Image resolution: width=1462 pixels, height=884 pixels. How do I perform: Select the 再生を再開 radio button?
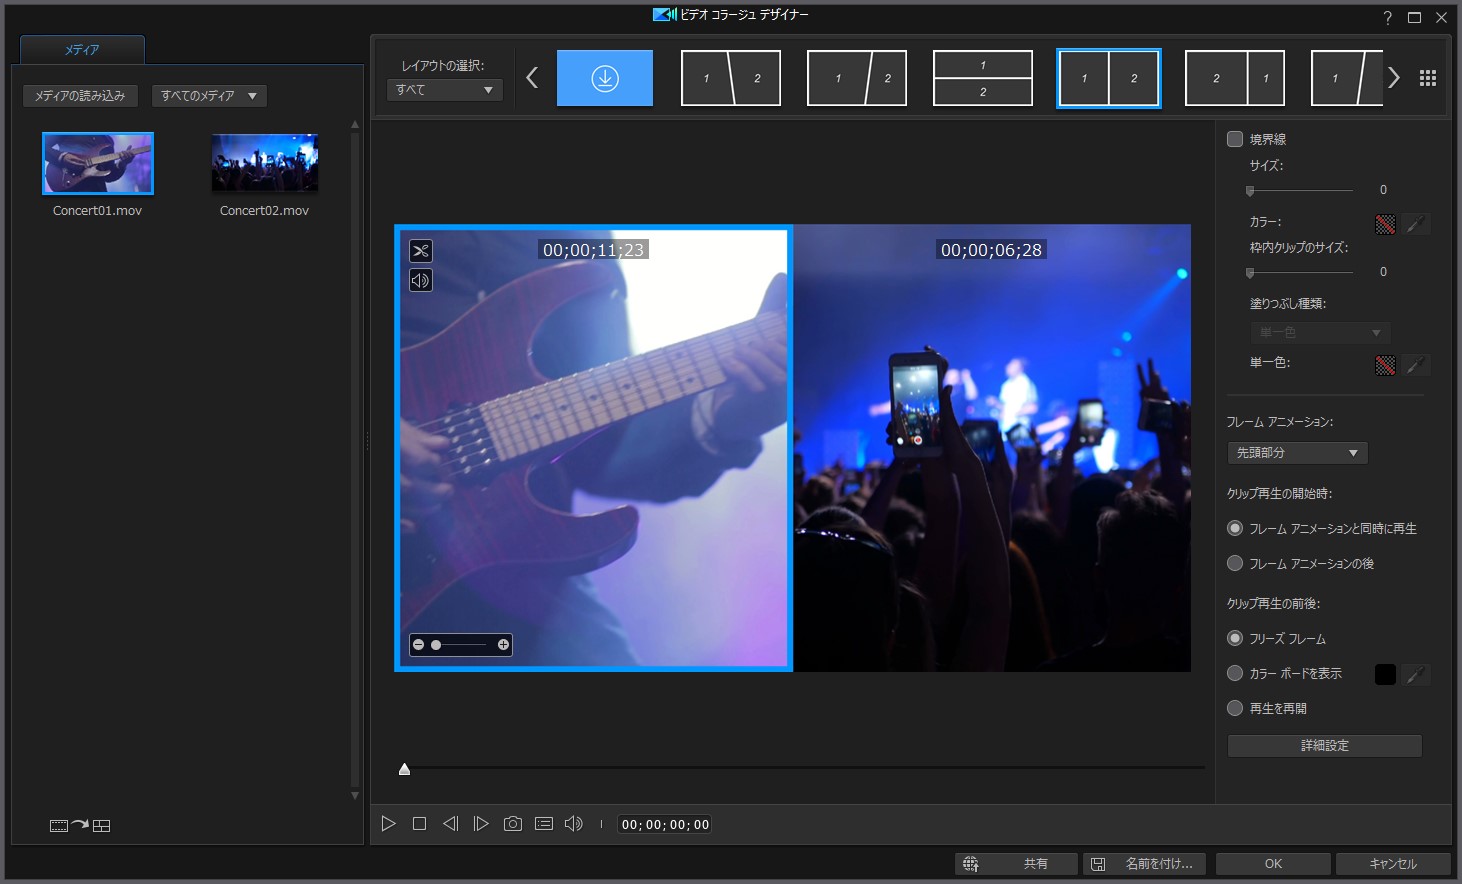1236,709
